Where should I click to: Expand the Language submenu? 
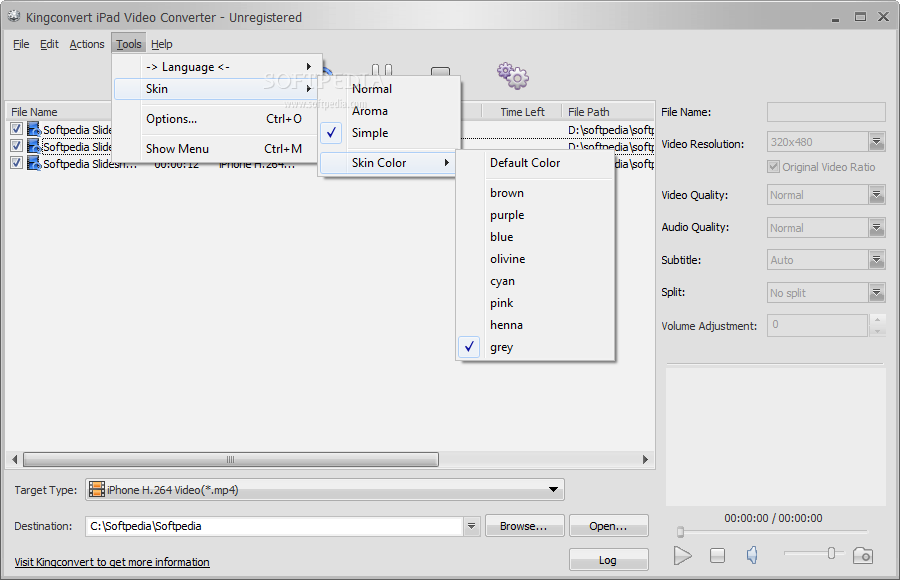pyautogui.click(x=218, y=67)
